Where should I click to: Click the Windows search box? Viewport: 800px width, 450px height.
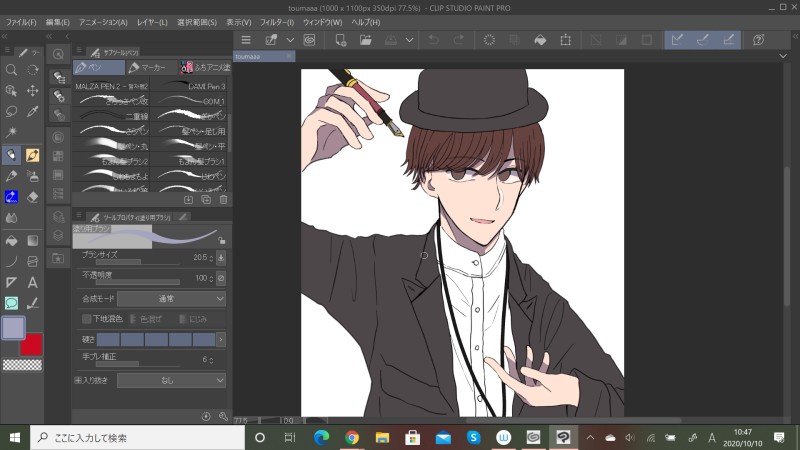click(x=137, y=437)
